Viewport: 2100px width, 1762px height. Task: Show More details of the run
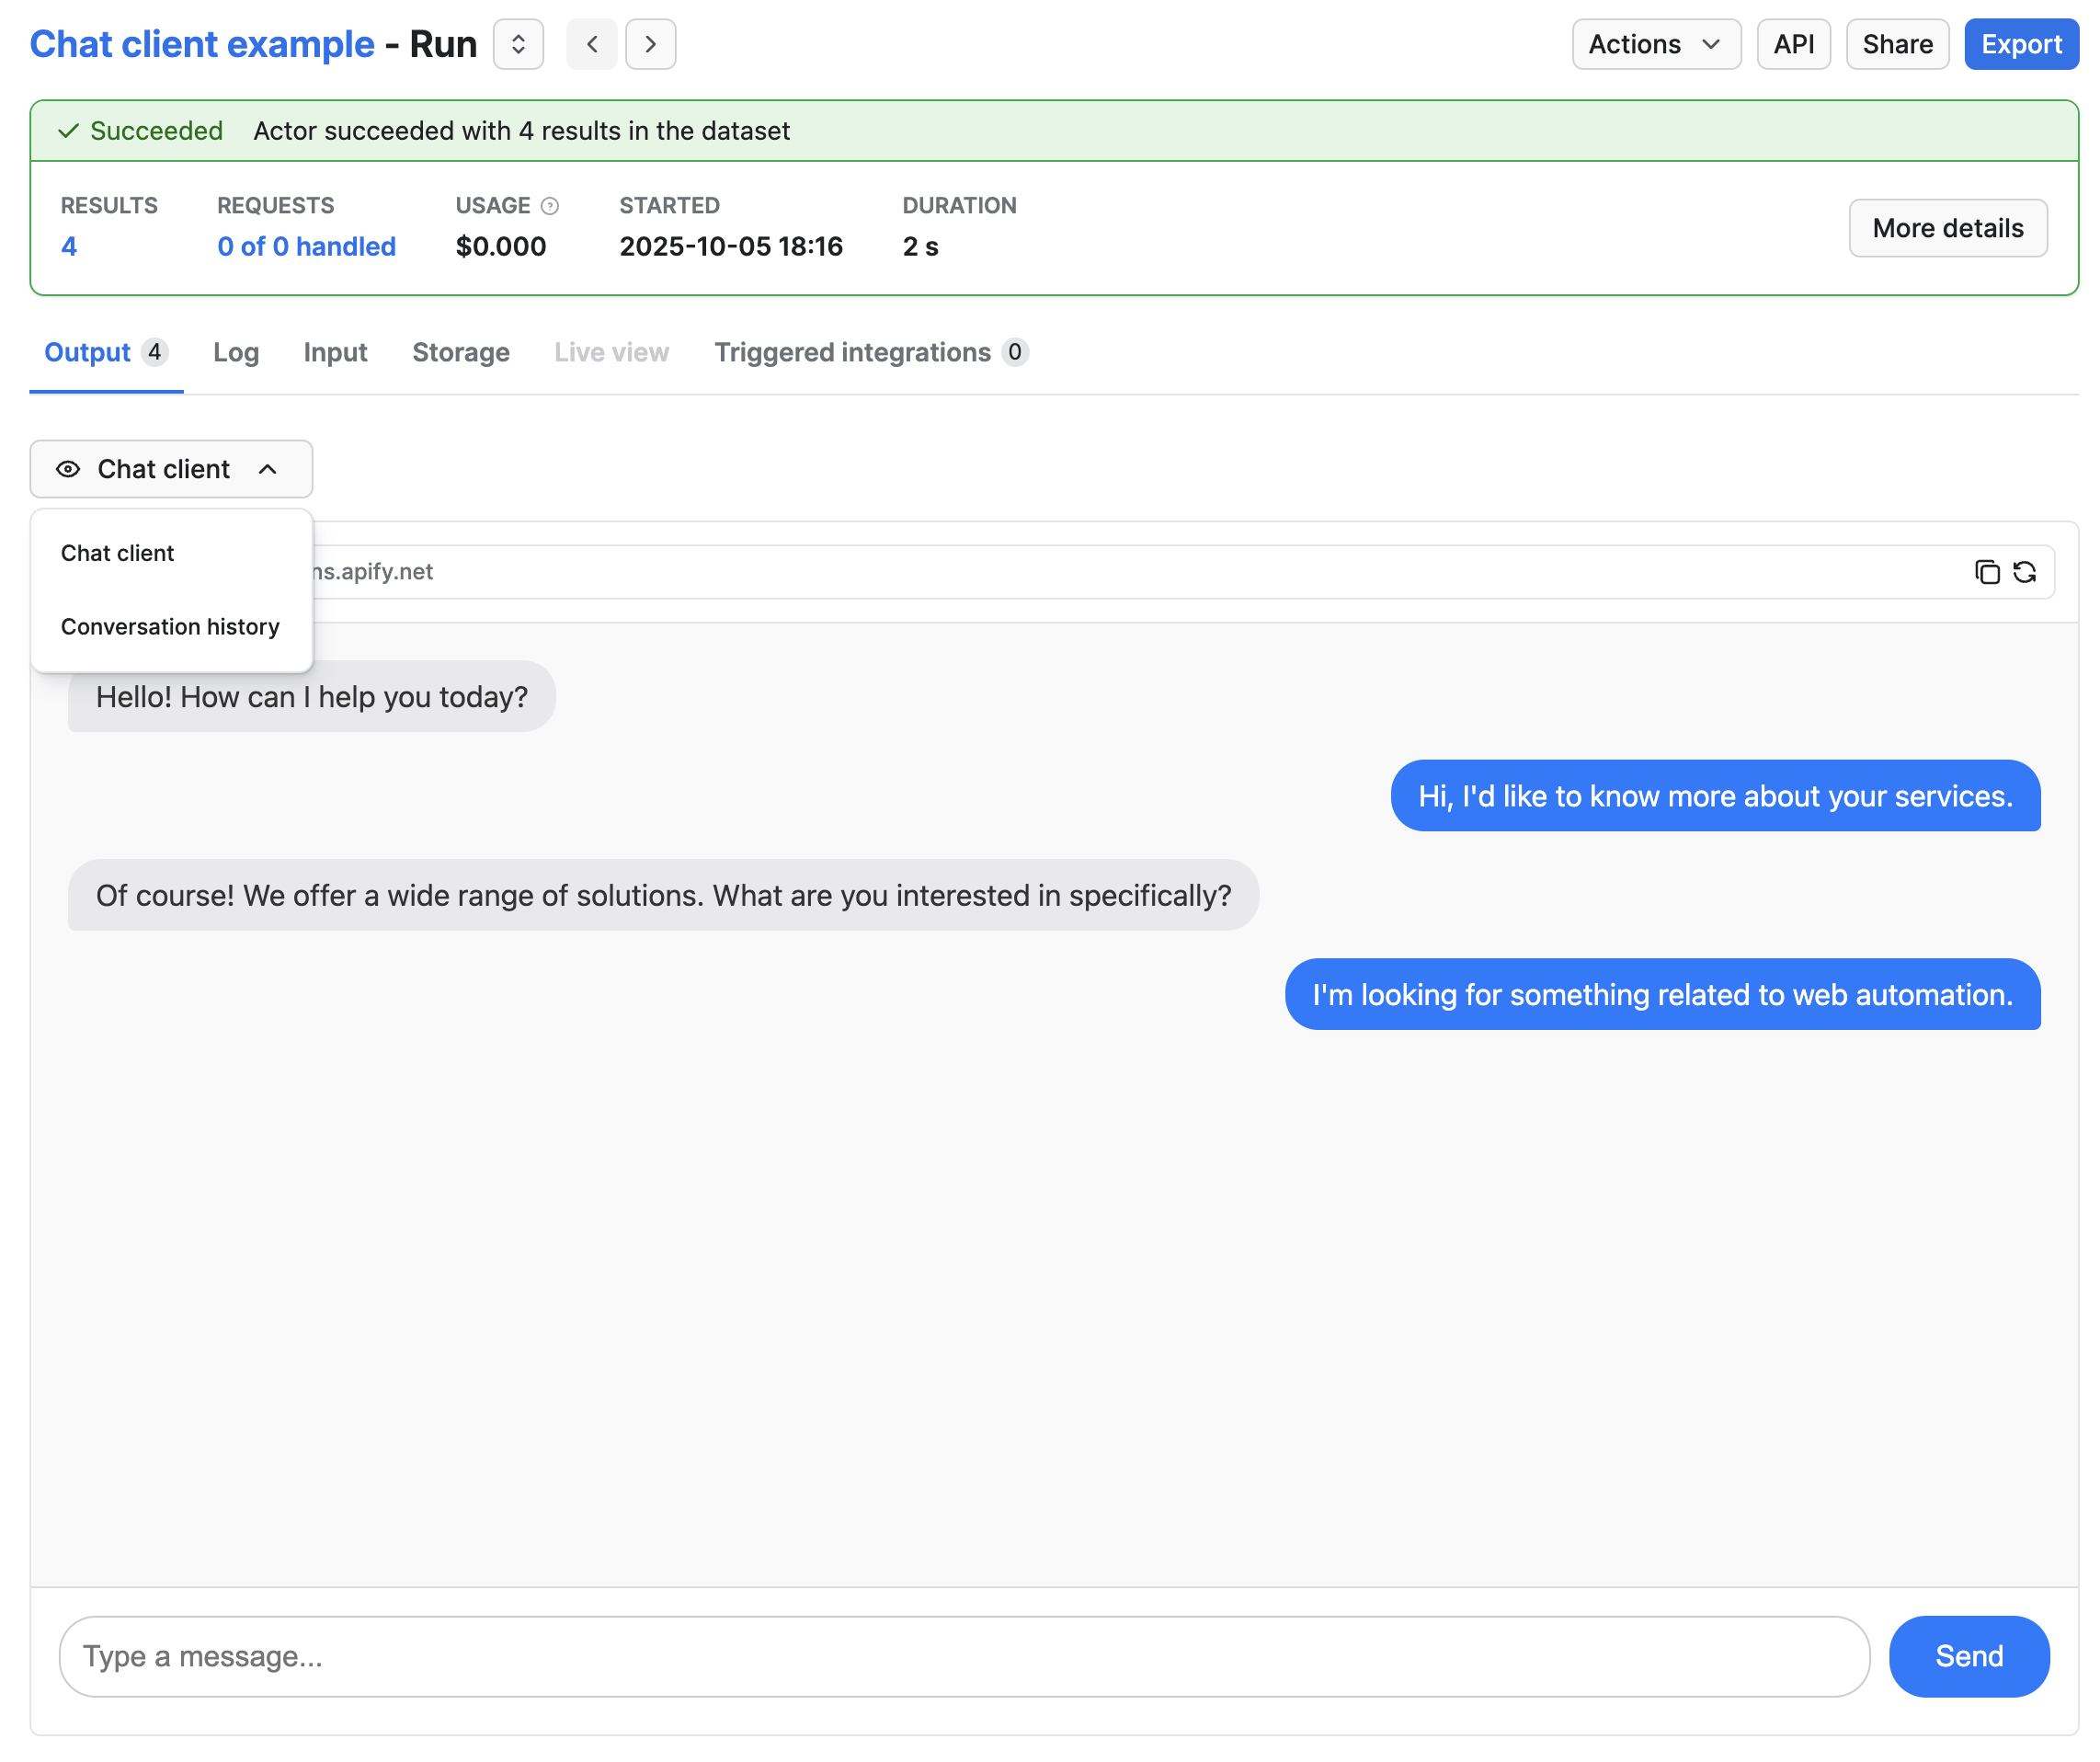[x=1947, y=228]
